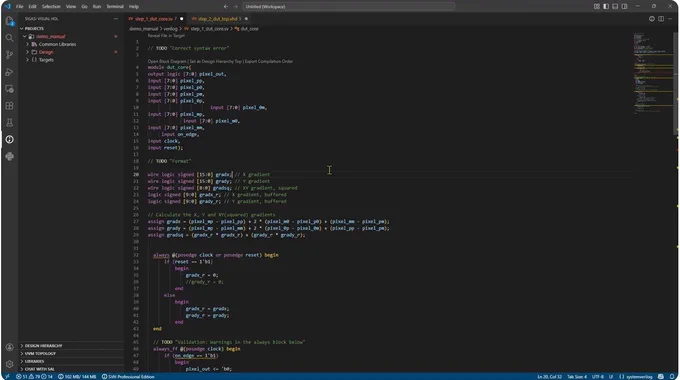
Task: Open the Customize Layout icon
Action: pyautogui.click(x=597, y=7)
